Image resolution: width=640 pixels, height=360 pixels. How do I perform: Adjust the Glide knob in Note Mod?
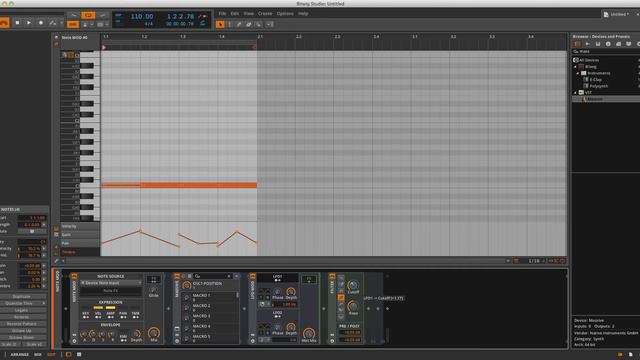tap(153, 289)
